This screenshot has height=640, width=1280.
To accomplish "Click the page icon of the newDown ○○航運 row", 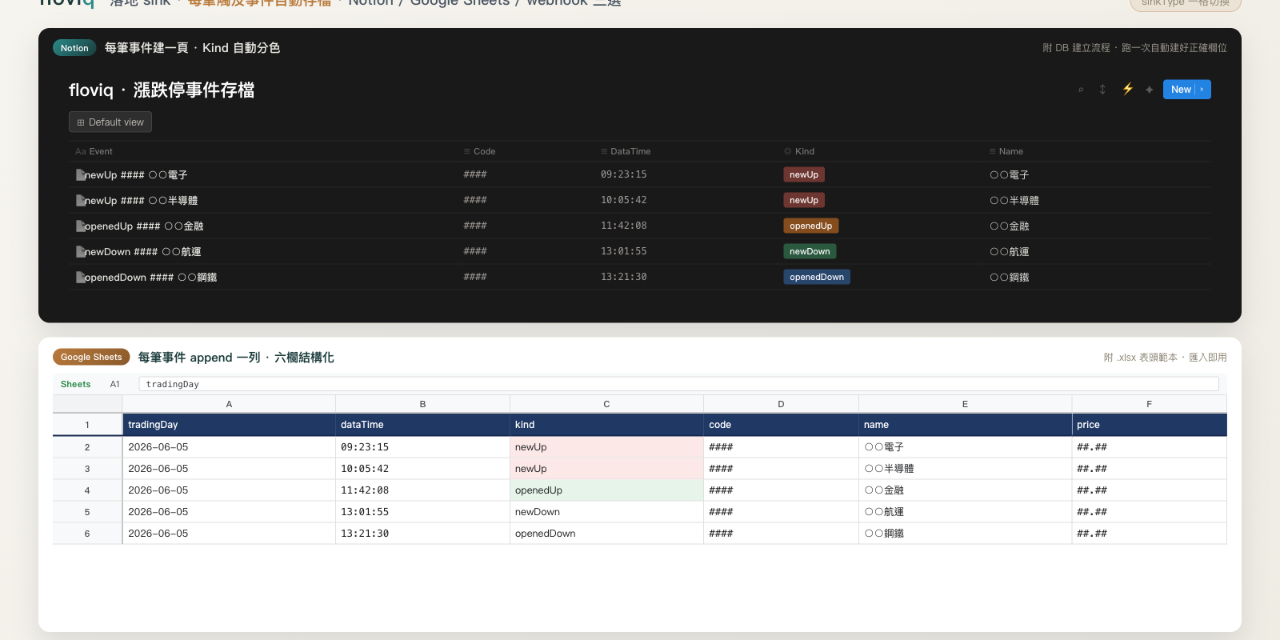I will (x=80, y=252).
